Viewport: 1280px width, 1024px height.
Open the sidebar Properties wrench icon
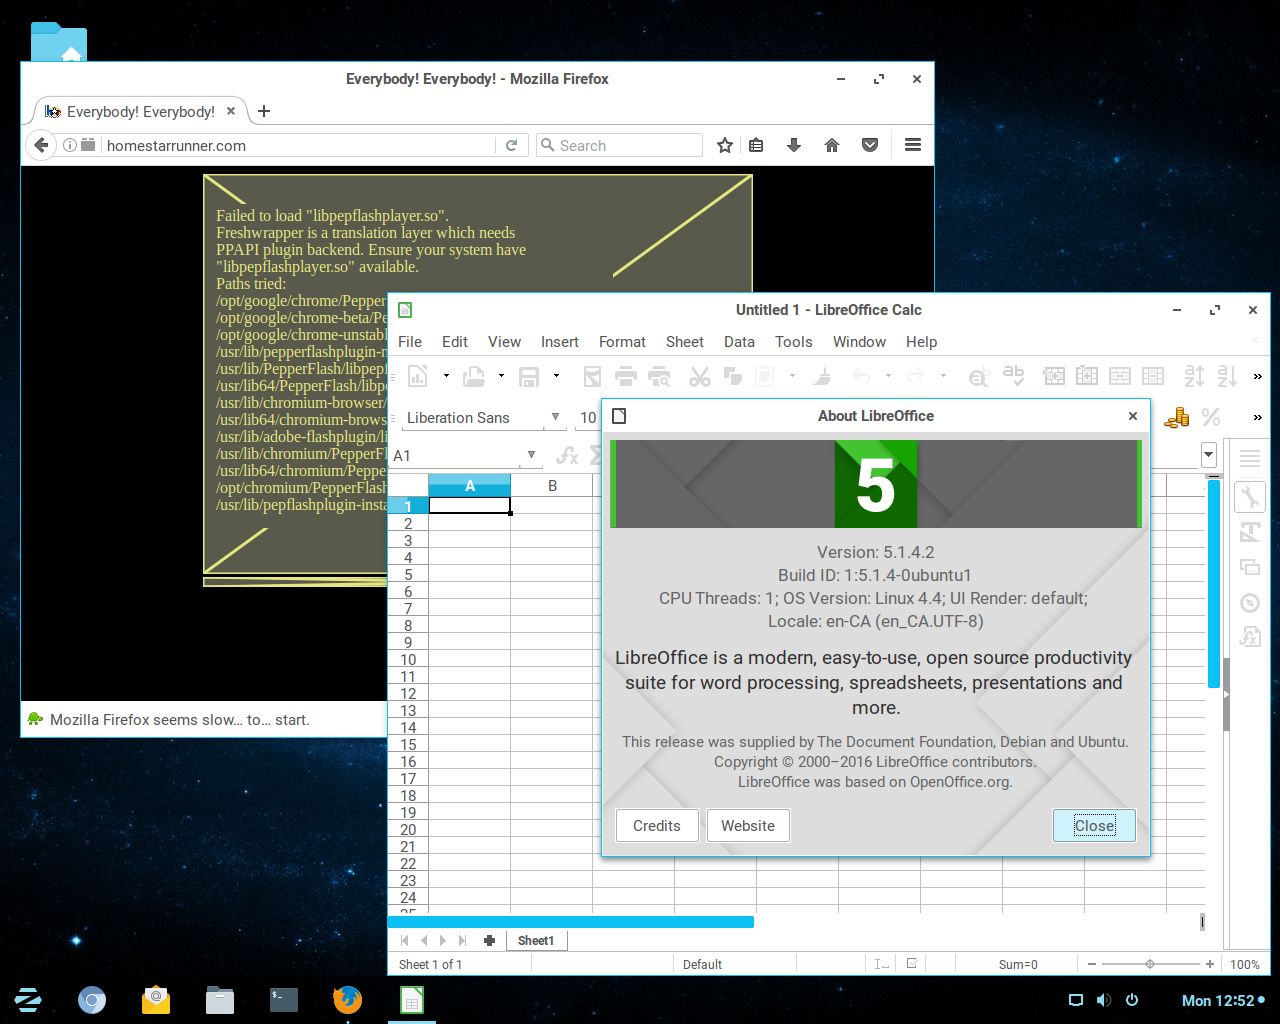coord(1250,496)
